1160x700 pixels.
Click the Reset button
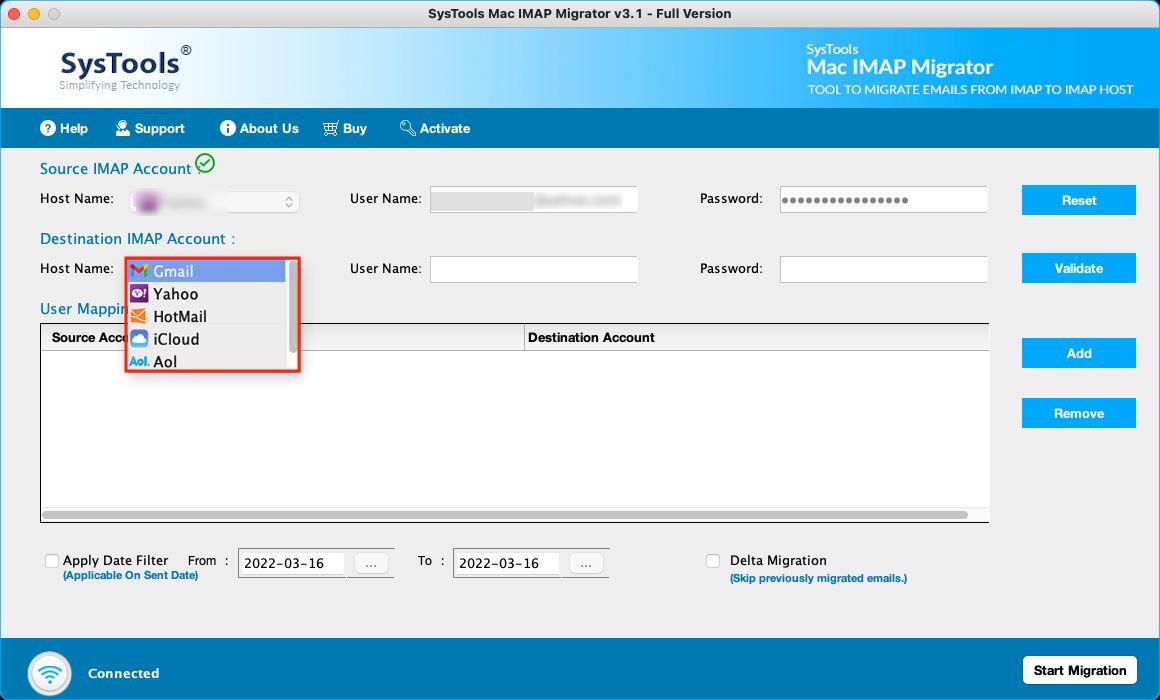pos(1079,200)
